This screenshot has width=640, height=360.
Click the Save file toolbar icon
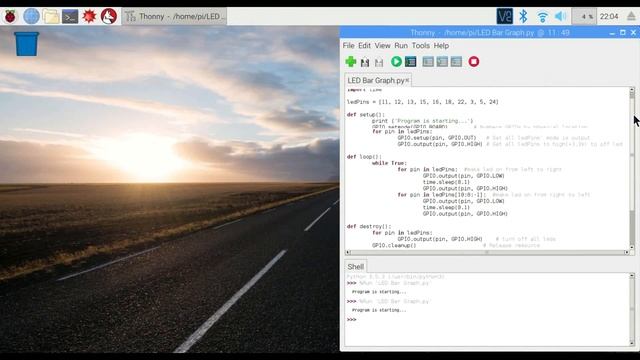[379, 62]
